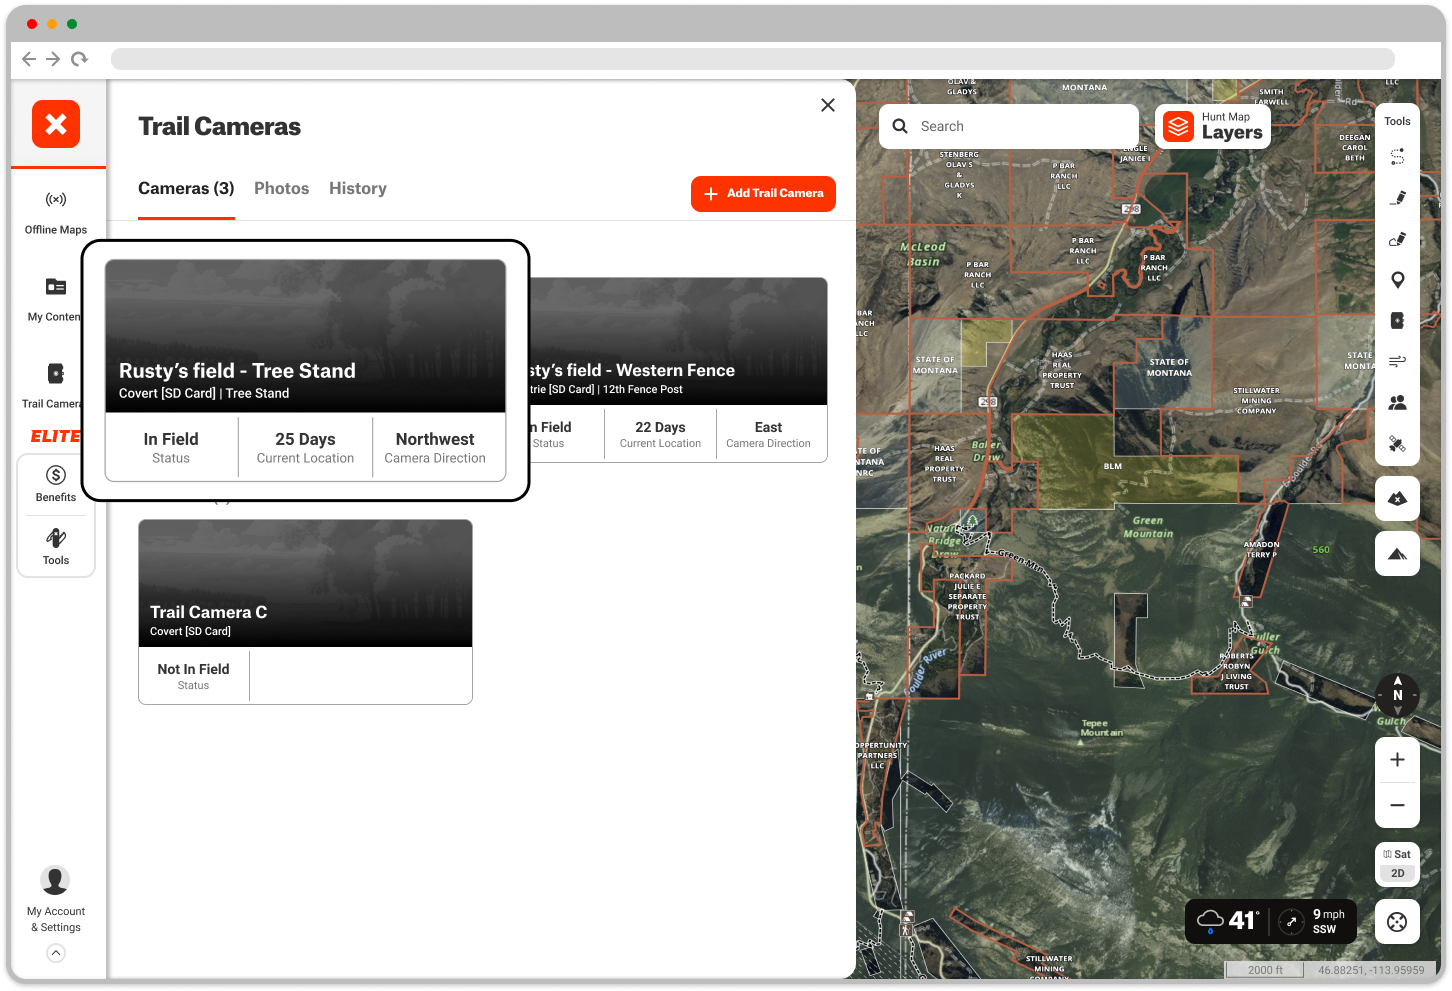Click coordinates 46.88251, -113.95959

(x=1371, y=970)
